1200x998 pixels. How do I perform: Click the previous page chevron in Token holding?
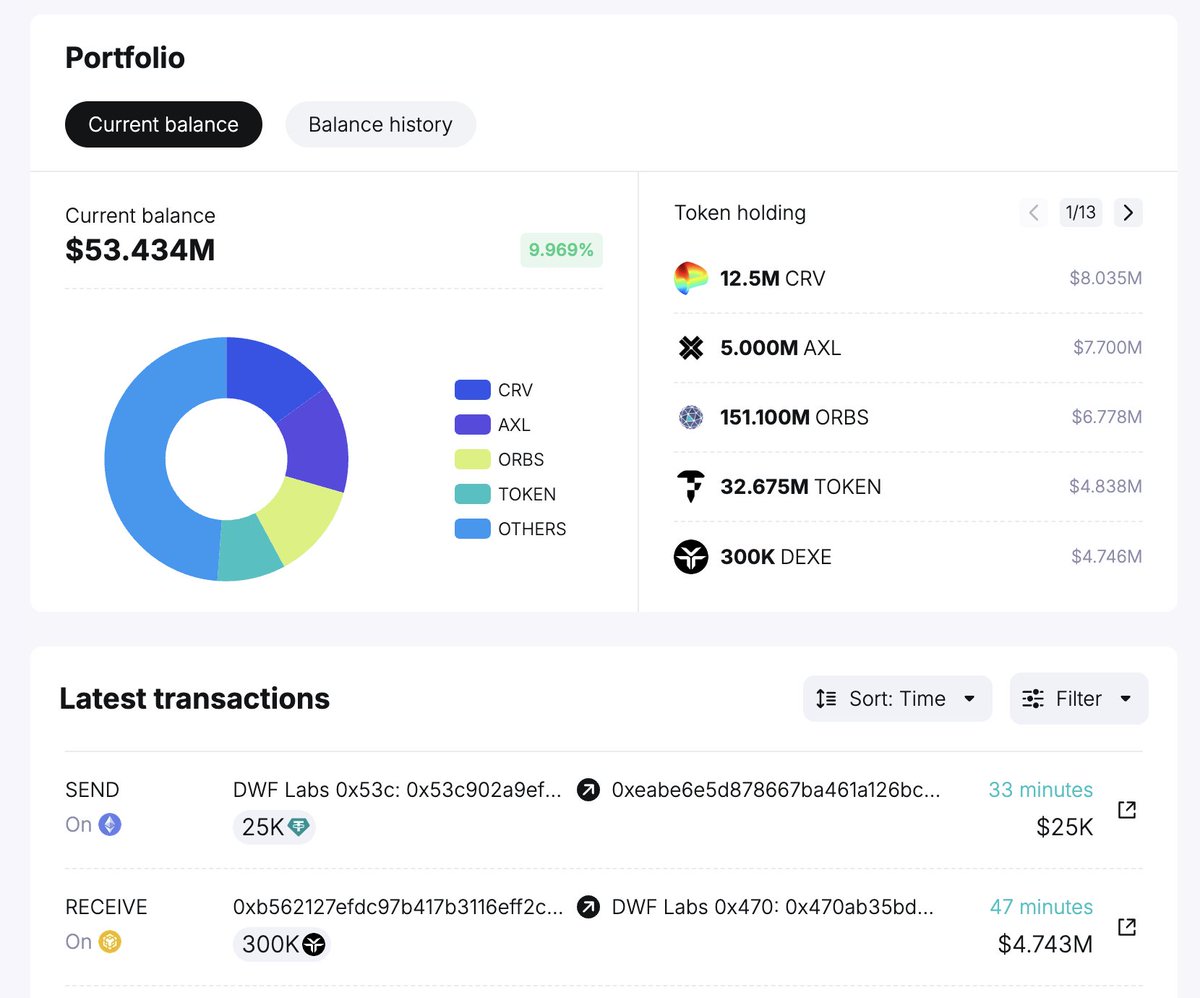tap(1033, 212)
